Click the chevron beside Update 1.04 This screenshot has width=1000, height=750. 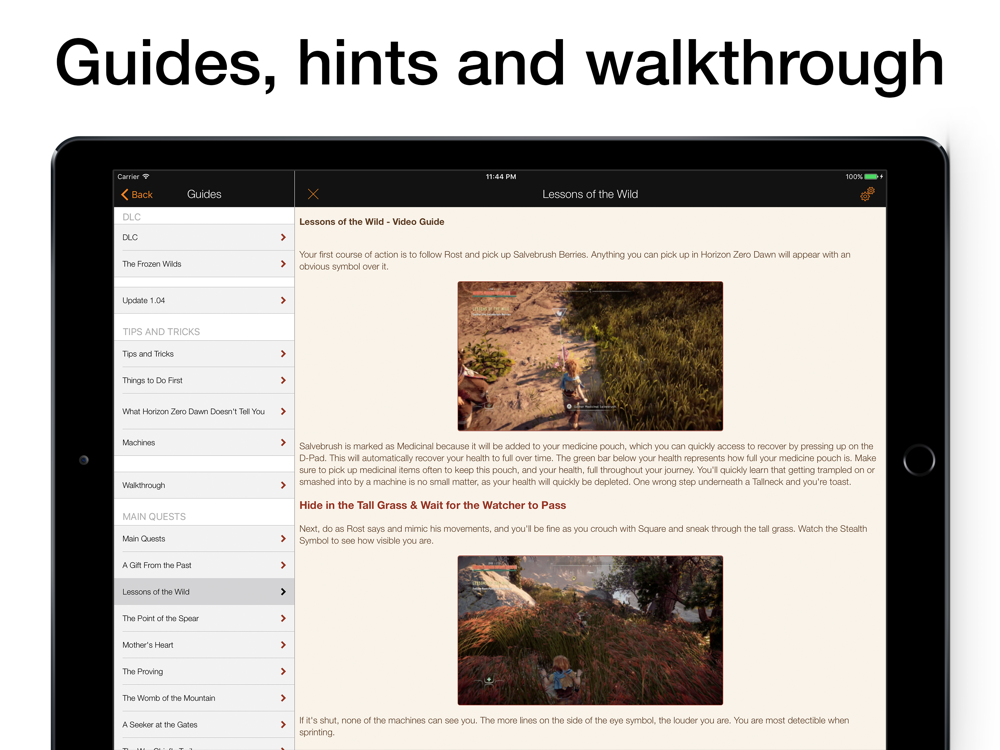coord(283,300)
